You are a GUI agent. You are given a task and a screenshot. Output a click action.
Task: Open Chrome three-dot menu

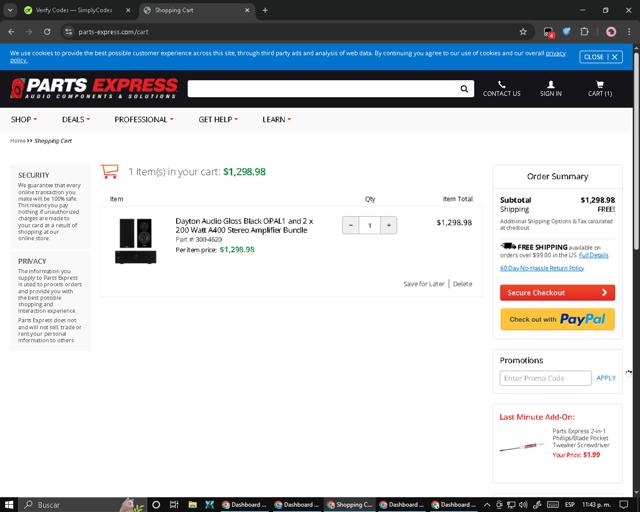[629, 32]
